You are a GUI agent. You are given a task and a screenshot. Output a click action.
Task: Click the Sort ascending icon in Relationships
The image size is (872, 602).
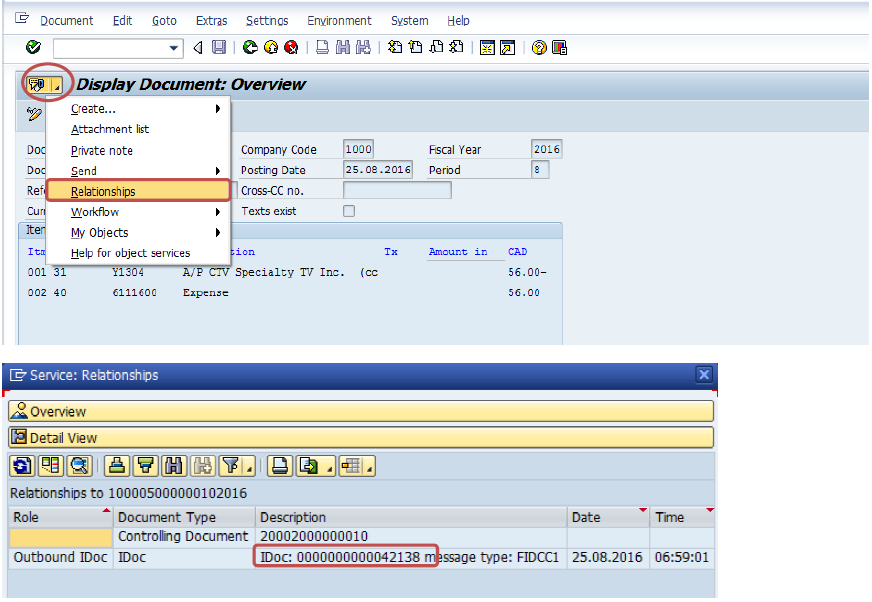coord(118,465)
